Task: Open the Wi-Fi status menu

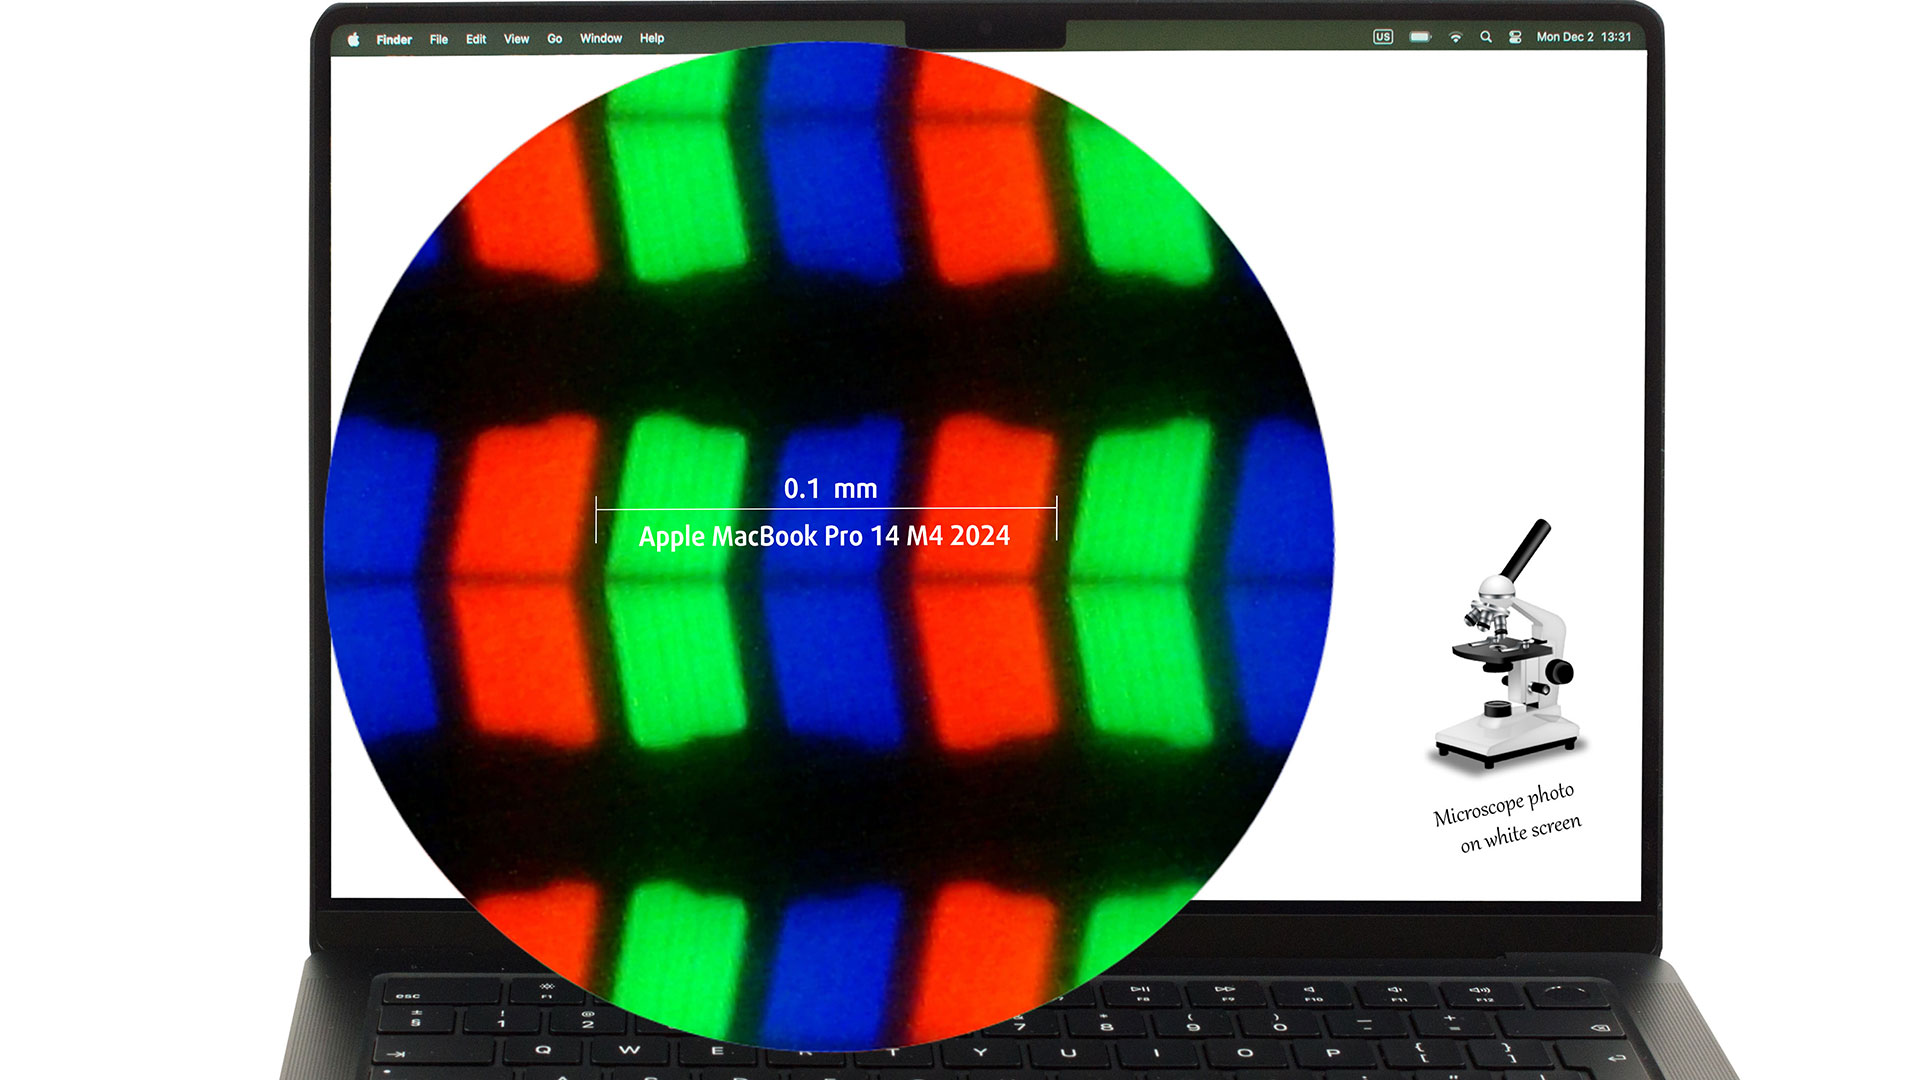Action: (x=1456, y=37)
